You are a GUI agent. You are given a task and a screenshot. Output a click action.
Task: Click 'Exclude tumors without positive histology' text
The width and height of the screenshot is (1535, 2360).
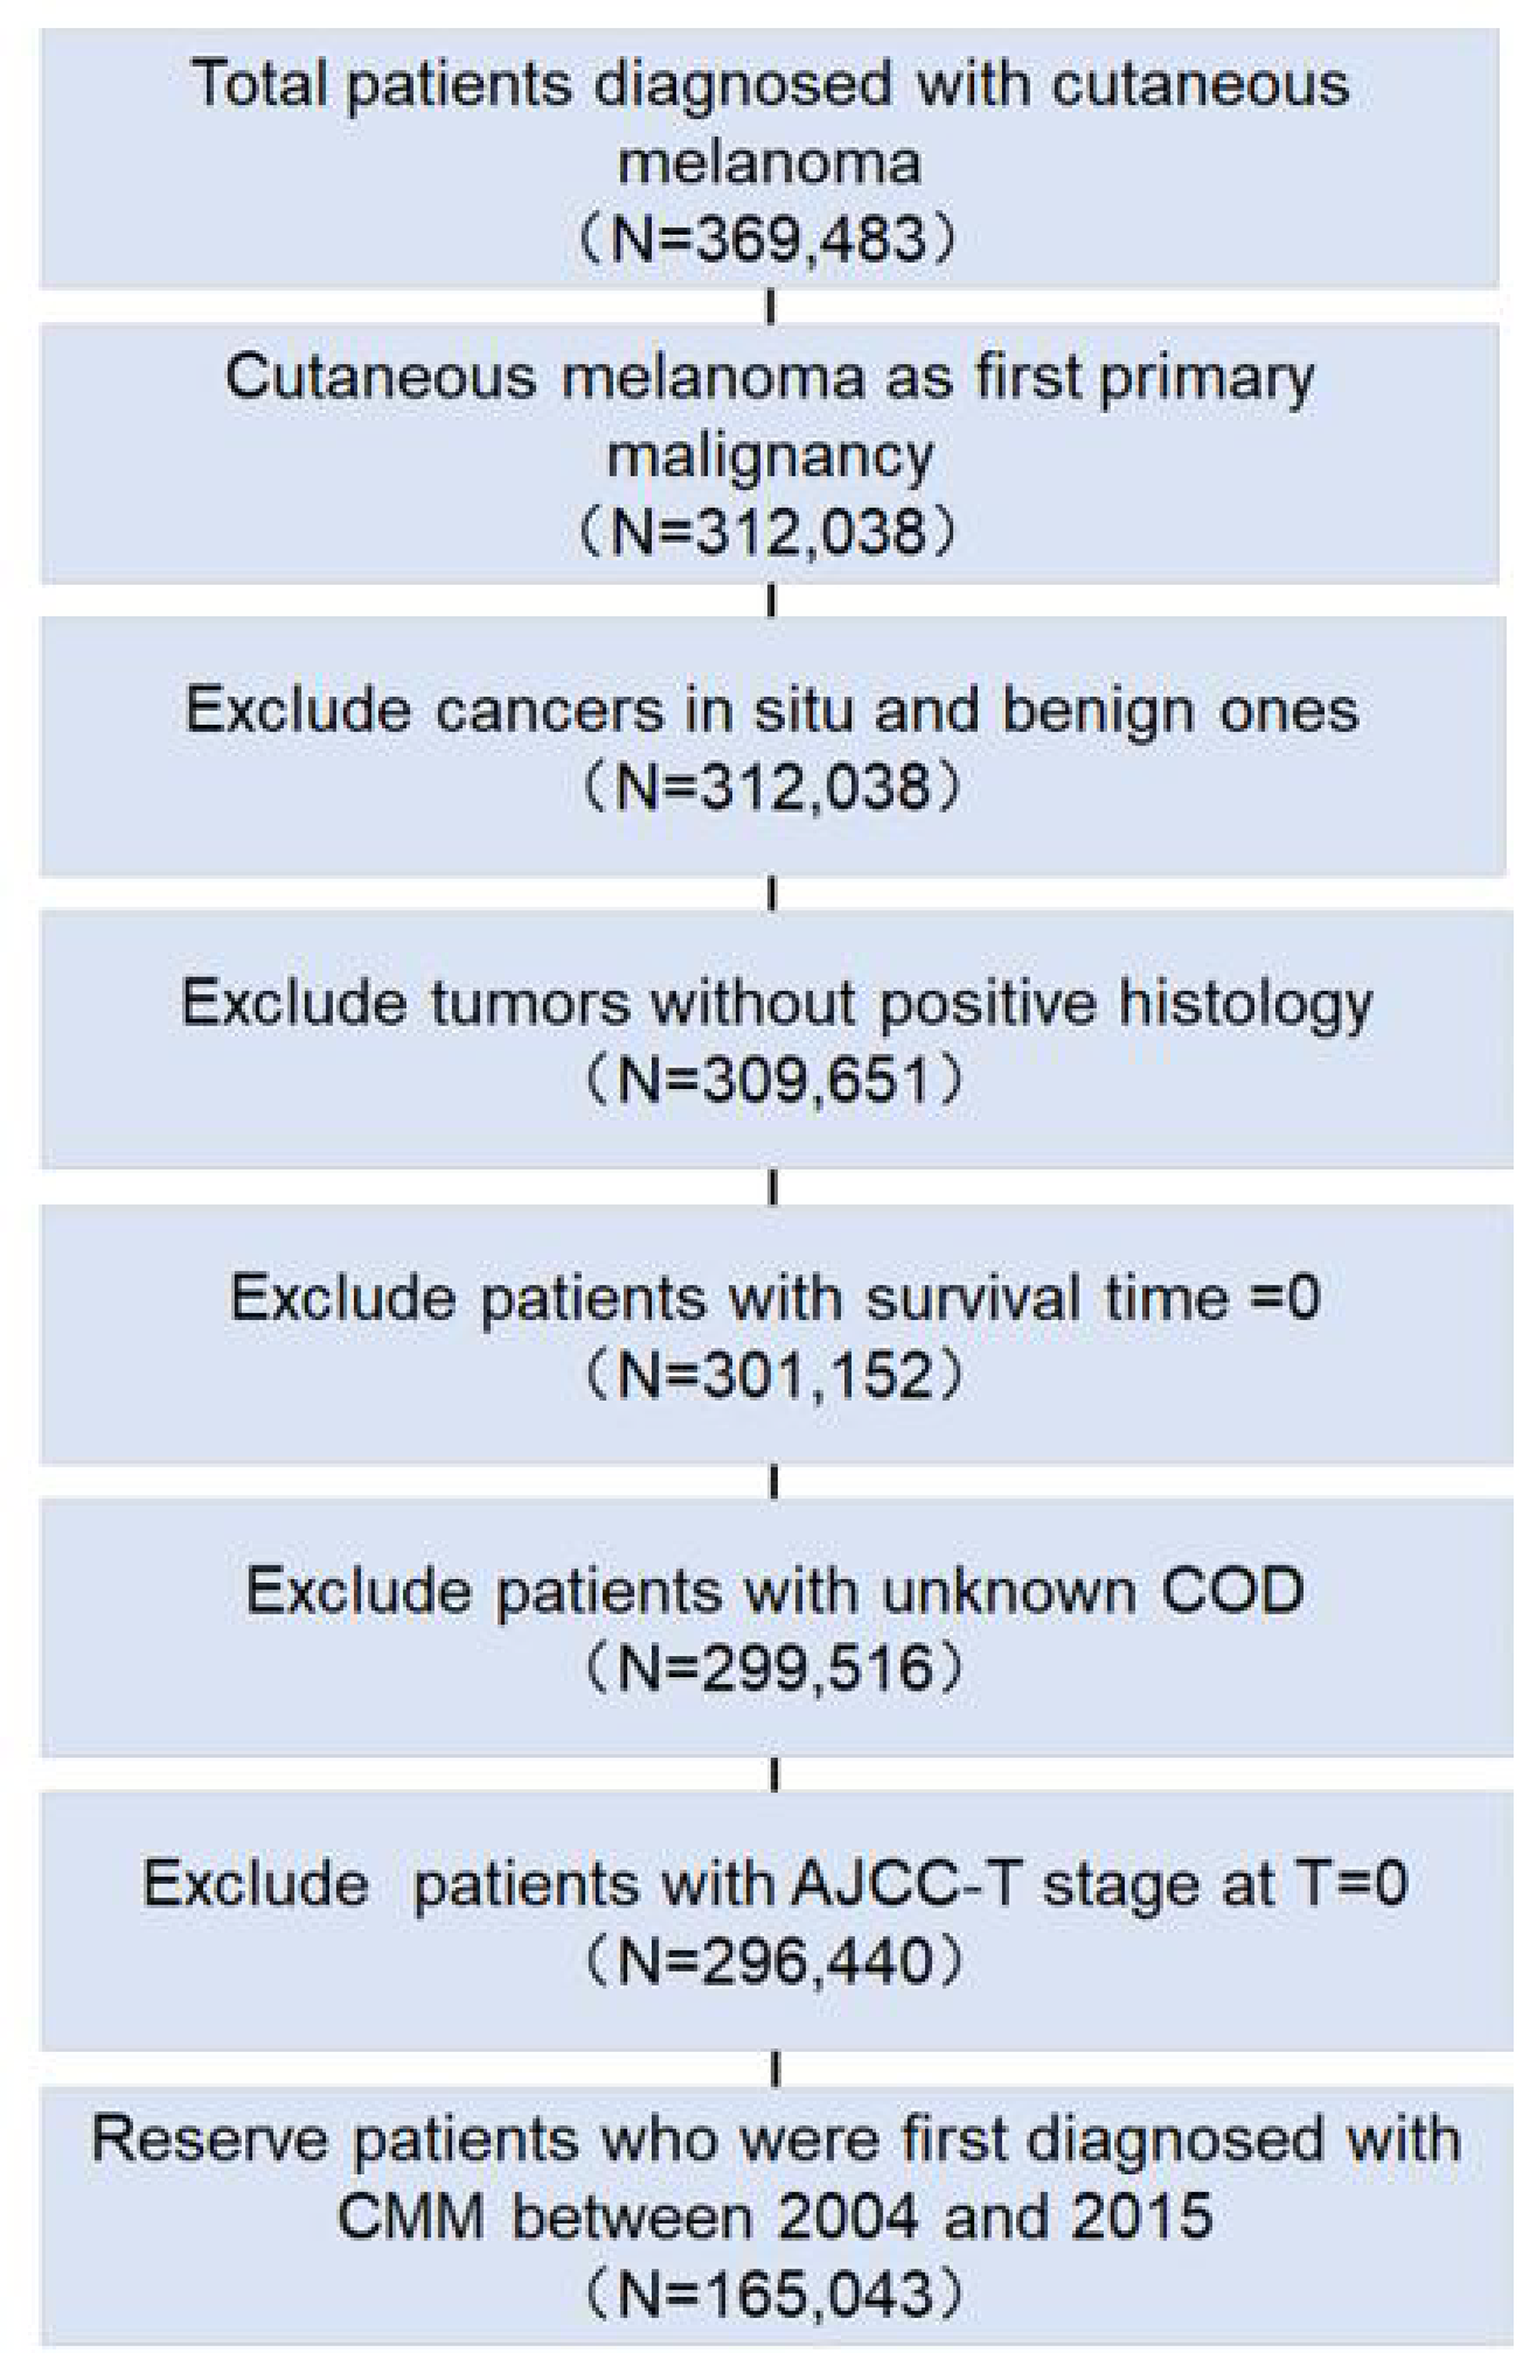pos(775,1004)
